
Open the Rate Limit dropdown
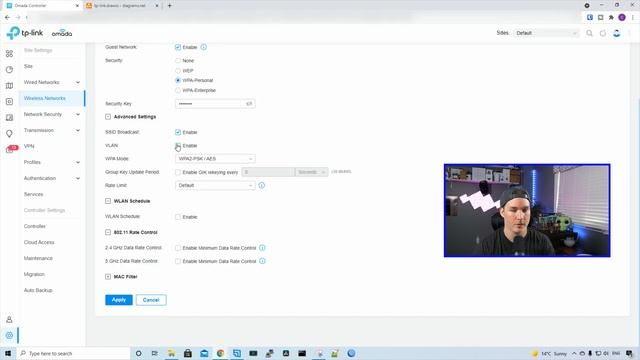(x=215, y=185)
